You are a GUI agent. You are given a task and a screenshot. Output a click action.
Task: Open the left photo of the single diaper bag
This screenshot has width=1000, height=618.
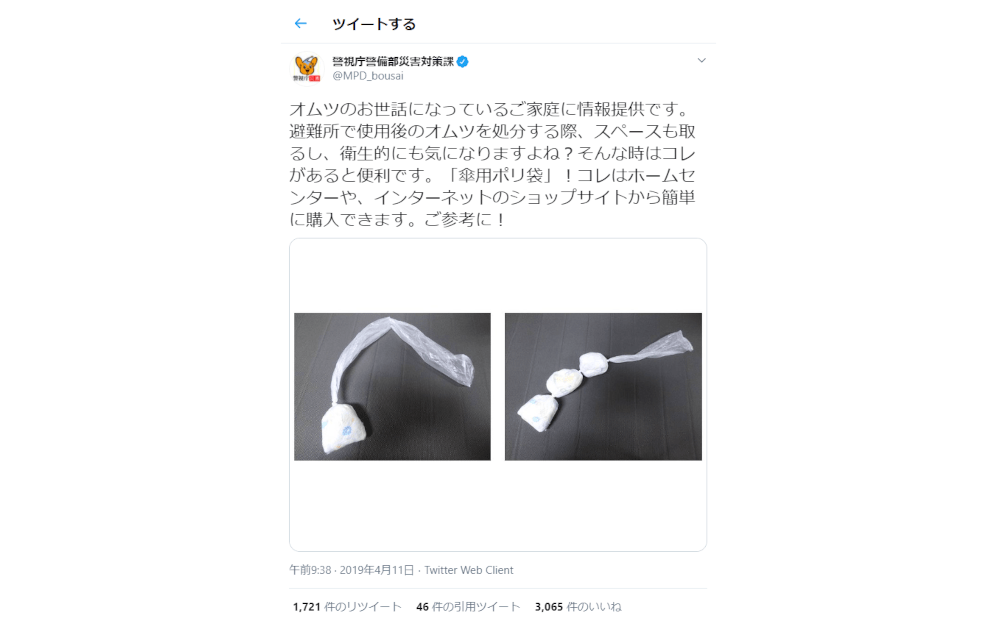pyautogui.click(x=392, y=386)
